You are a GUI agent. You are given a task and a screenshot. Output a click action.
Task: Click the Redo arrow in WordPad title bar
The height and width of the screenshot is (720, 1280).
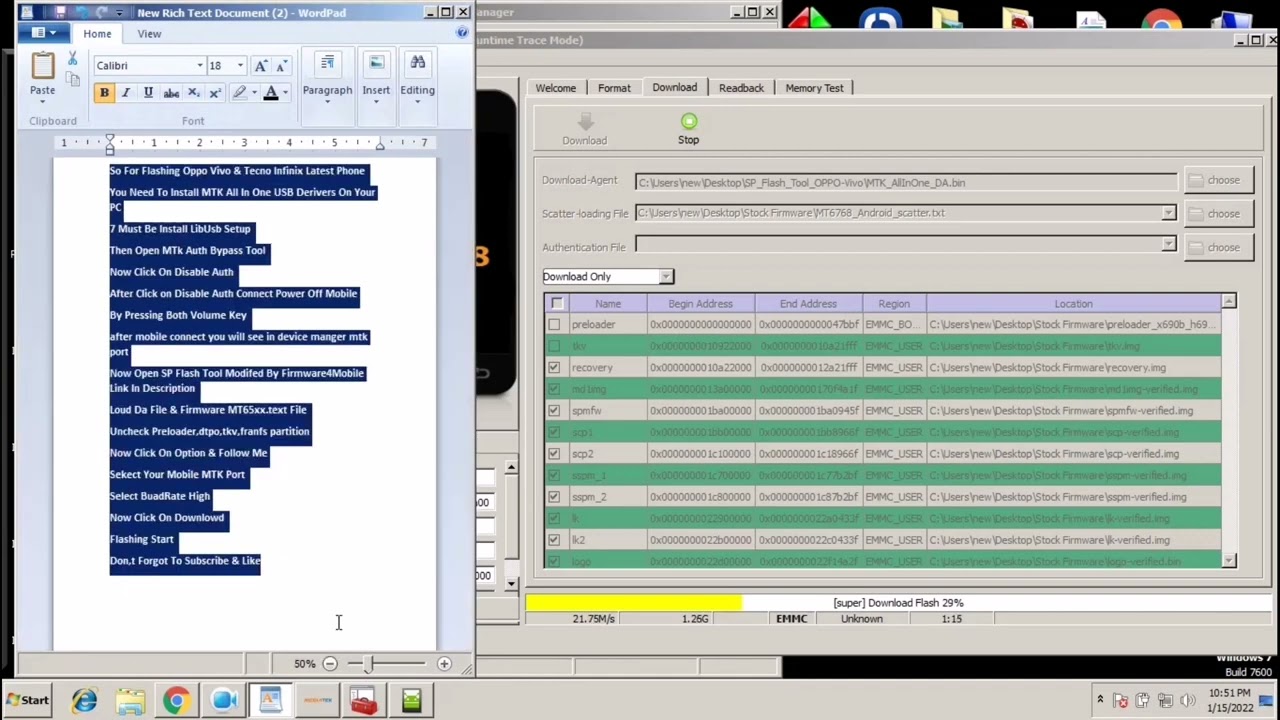click(102, 12)
